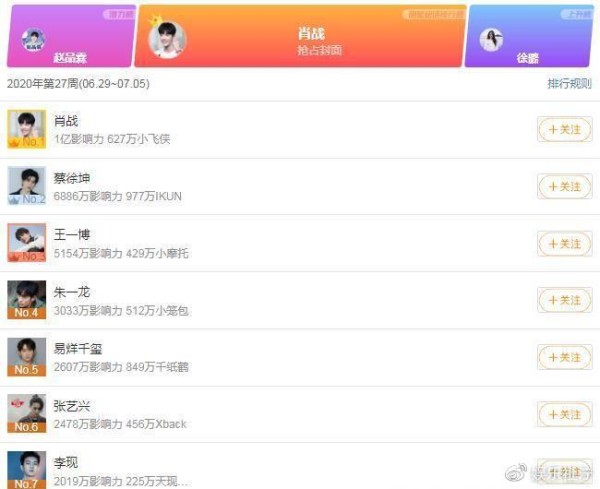The width and height of the screenshot is (600, 489).
Task: Open No.7 李现 thumbnail
Action: (26, 470)
